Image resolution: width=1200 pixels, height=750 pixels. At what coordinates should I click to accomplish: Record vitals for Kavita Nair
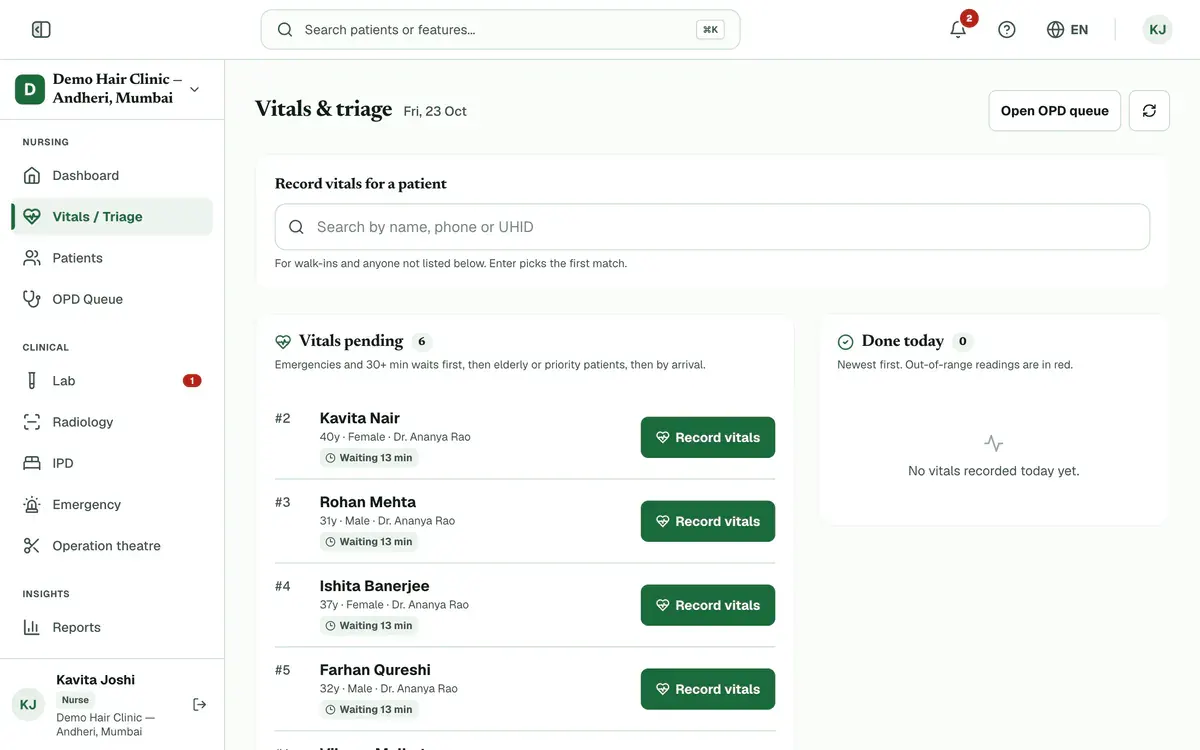click(708, 438)
